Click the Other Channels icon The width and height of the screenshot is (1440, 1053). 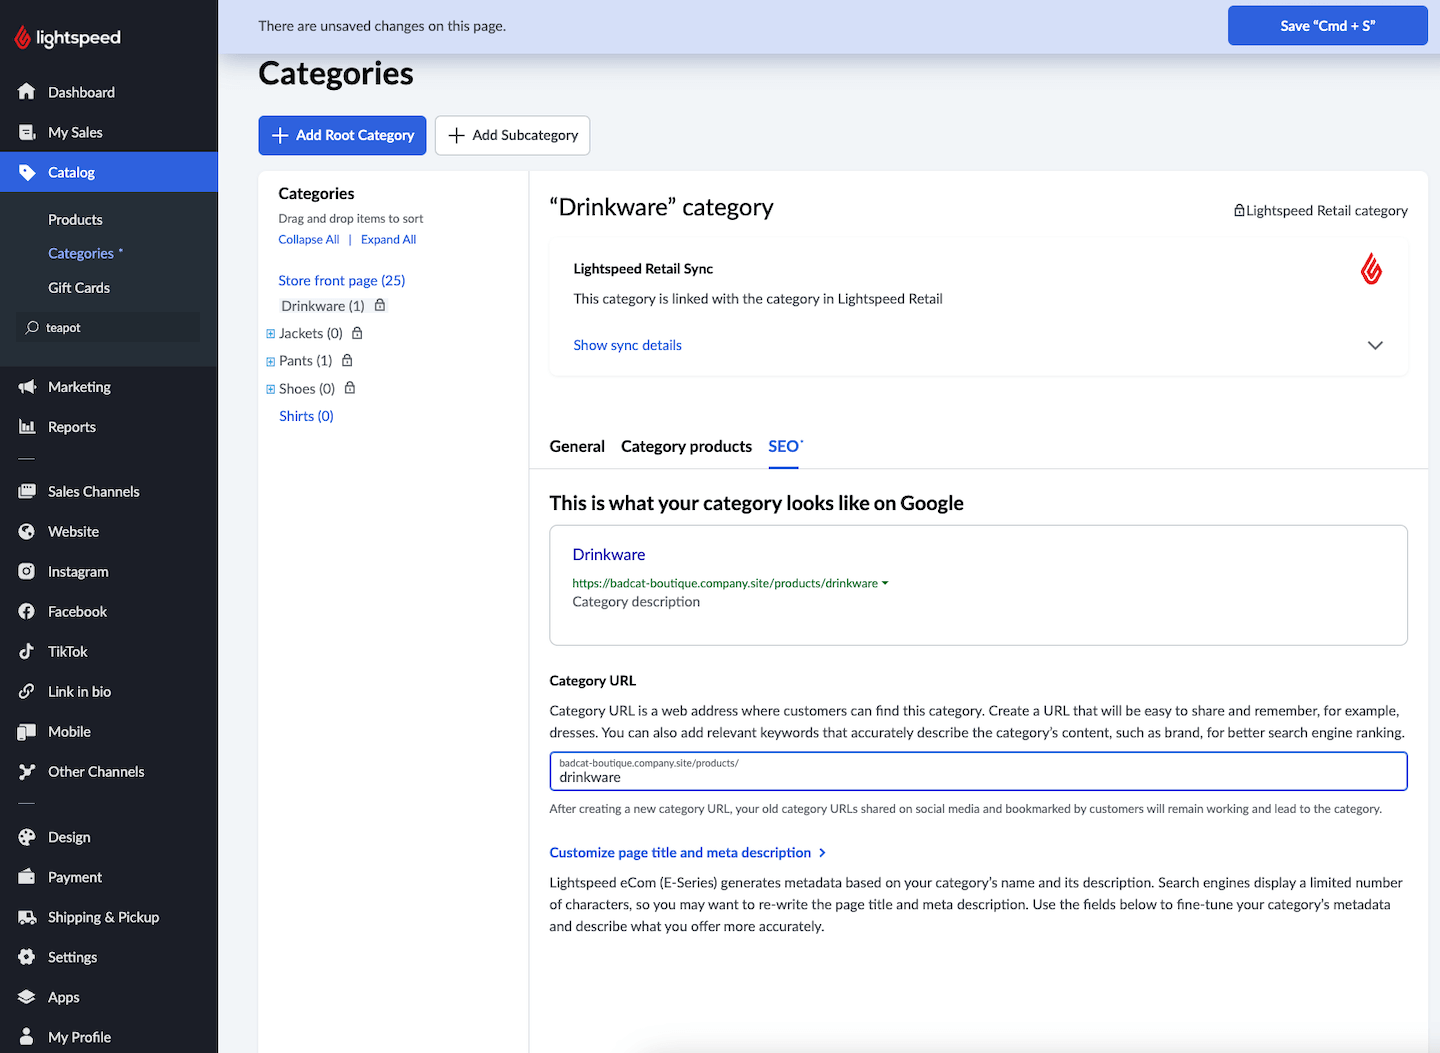[27, 771]
